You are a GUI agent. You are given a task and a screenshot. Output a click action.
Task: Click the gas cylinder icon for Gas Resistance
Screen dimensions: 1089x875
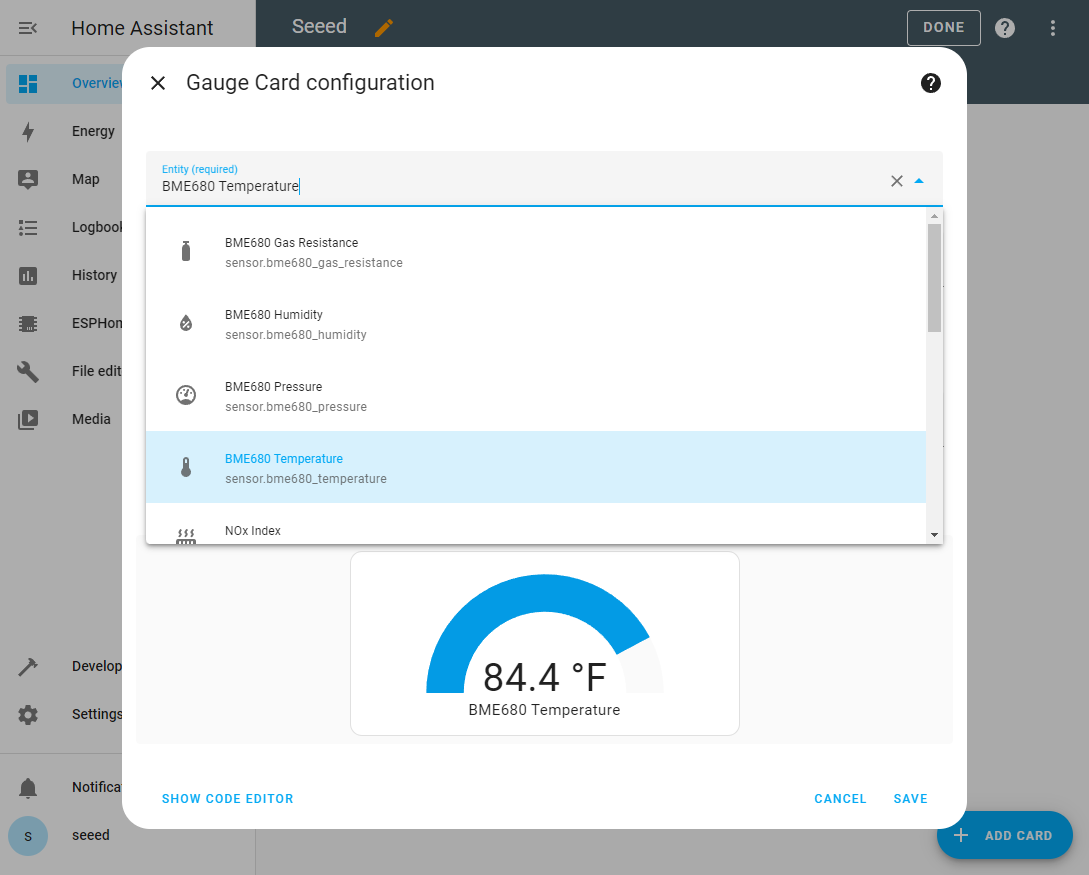click(185, 251)
